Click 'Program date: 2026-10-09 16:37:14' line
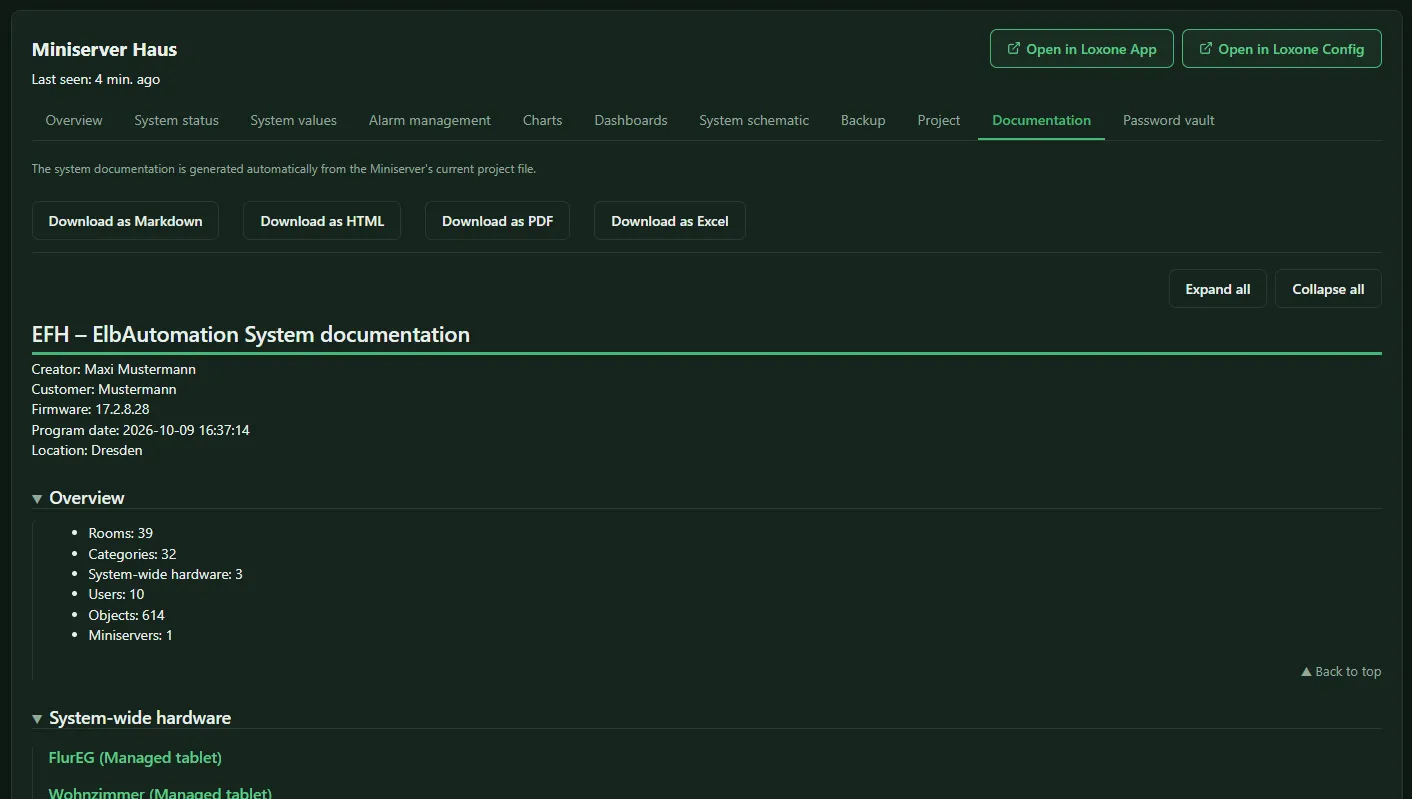The image size is (1412, 799). pos(141,430)
